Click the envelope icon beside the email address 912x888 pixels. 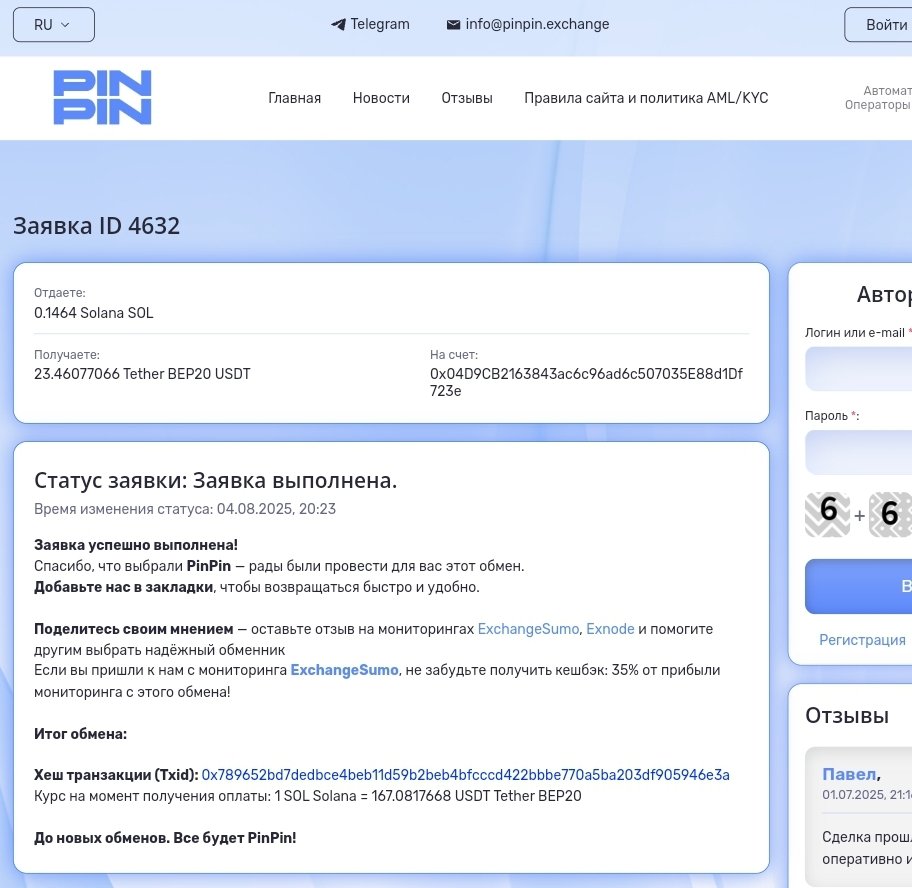point(453,25)
